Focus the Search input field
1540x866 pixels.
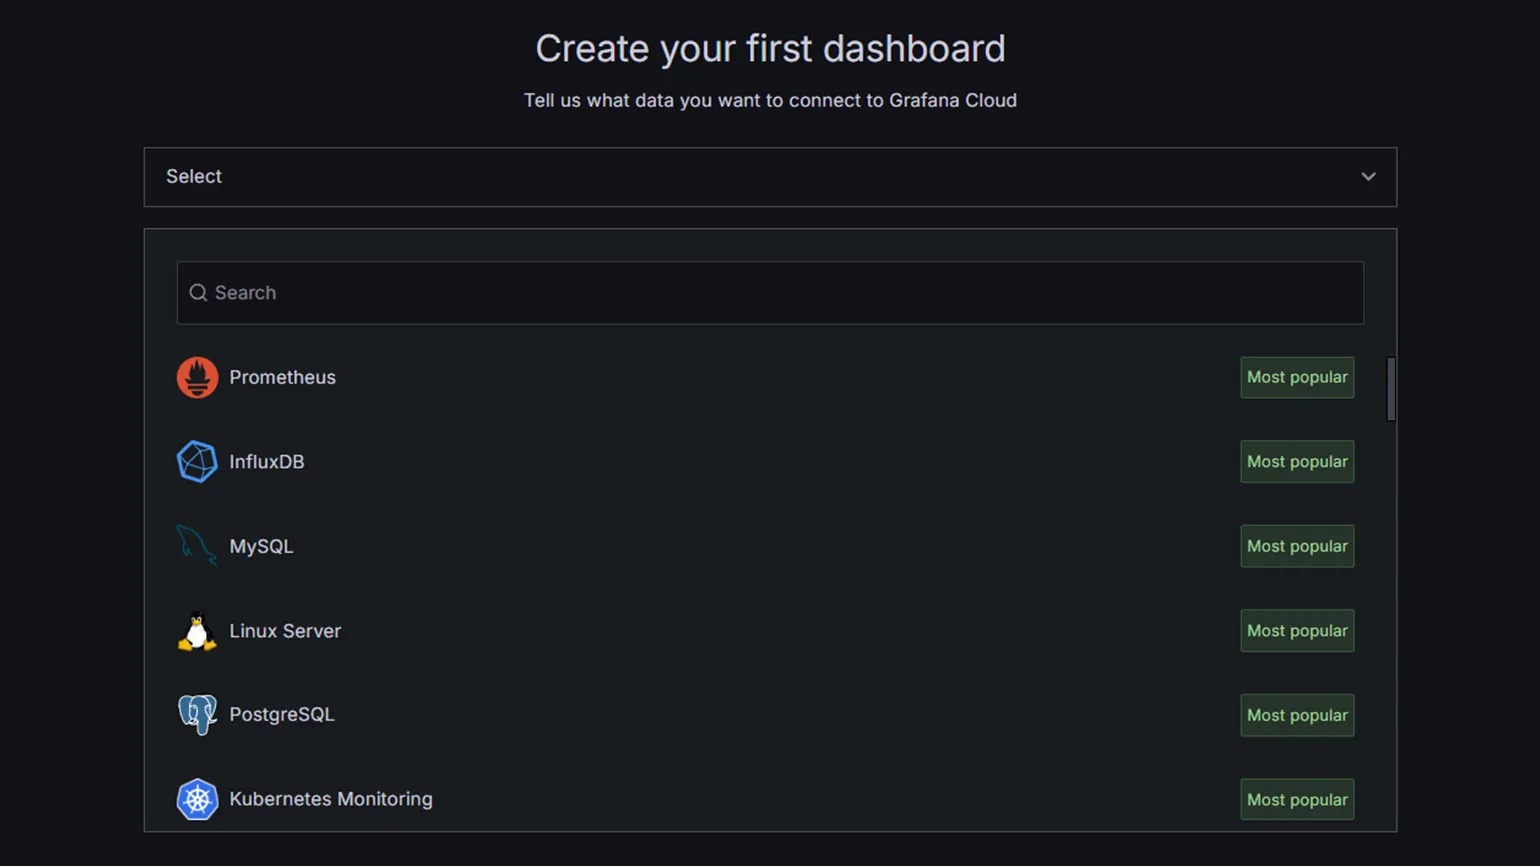tap(770, 293)
